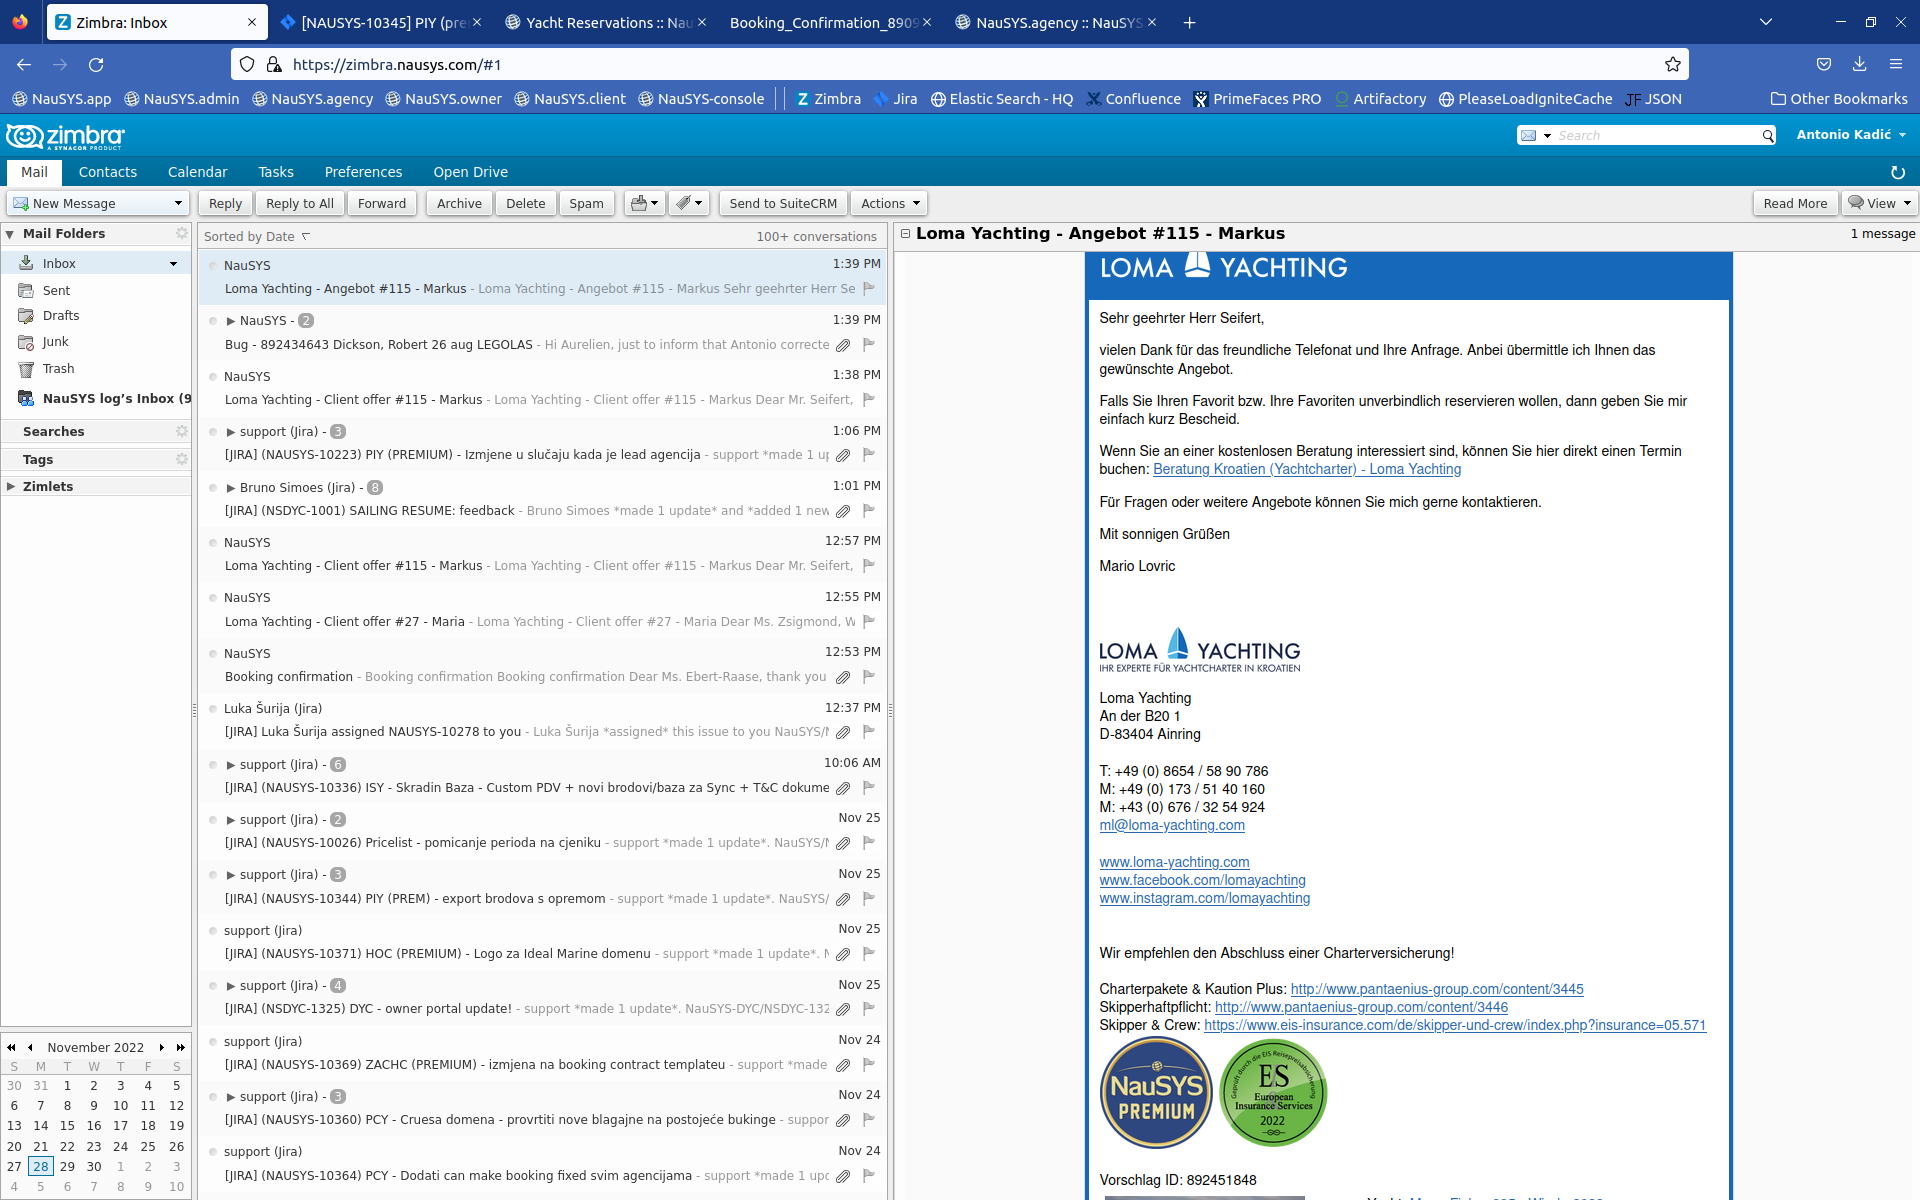The height and width of the screenshot is (1200, 1920).
Task: Open NauSYS.admin bookmark
Action: tap(181, 99)
